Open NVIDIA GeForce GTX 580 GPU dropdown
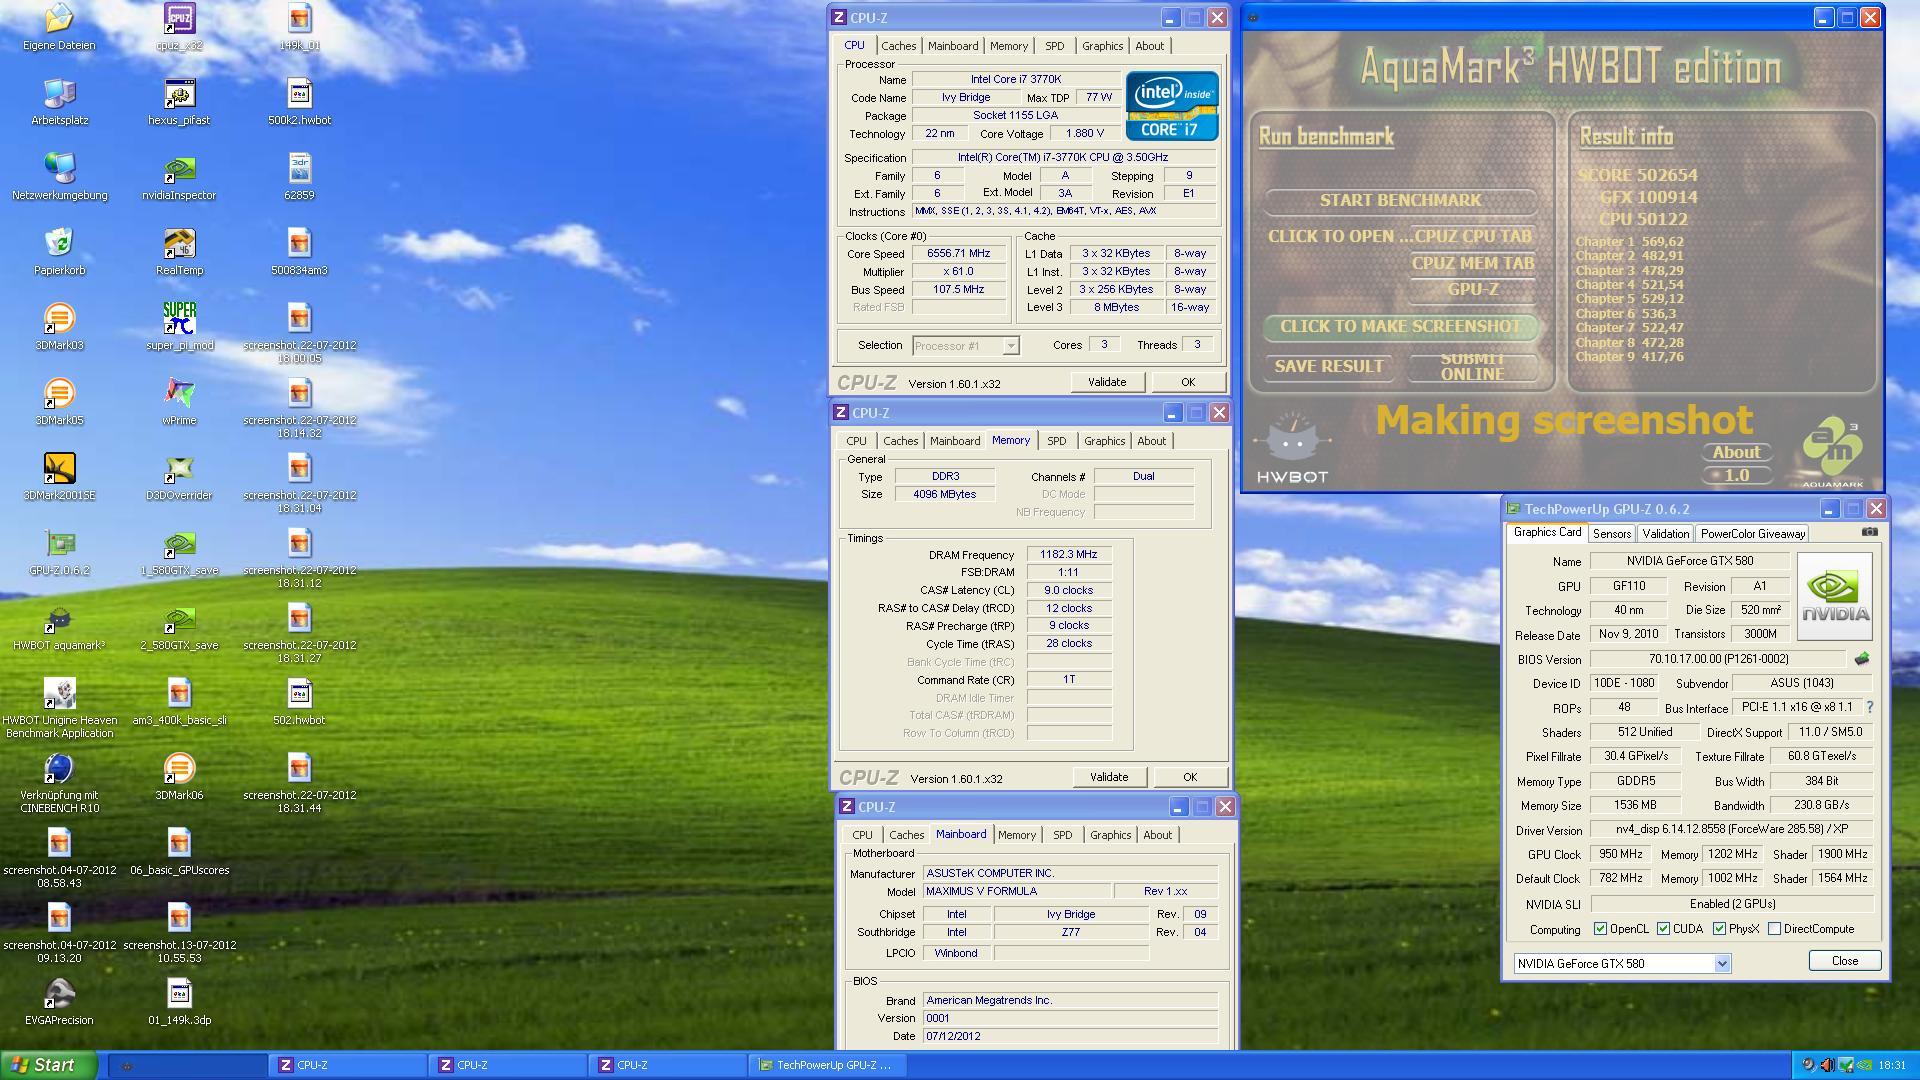The width and height of the screenshot is (1920, 1080). pyautogui.click(x=1721, y=964)
